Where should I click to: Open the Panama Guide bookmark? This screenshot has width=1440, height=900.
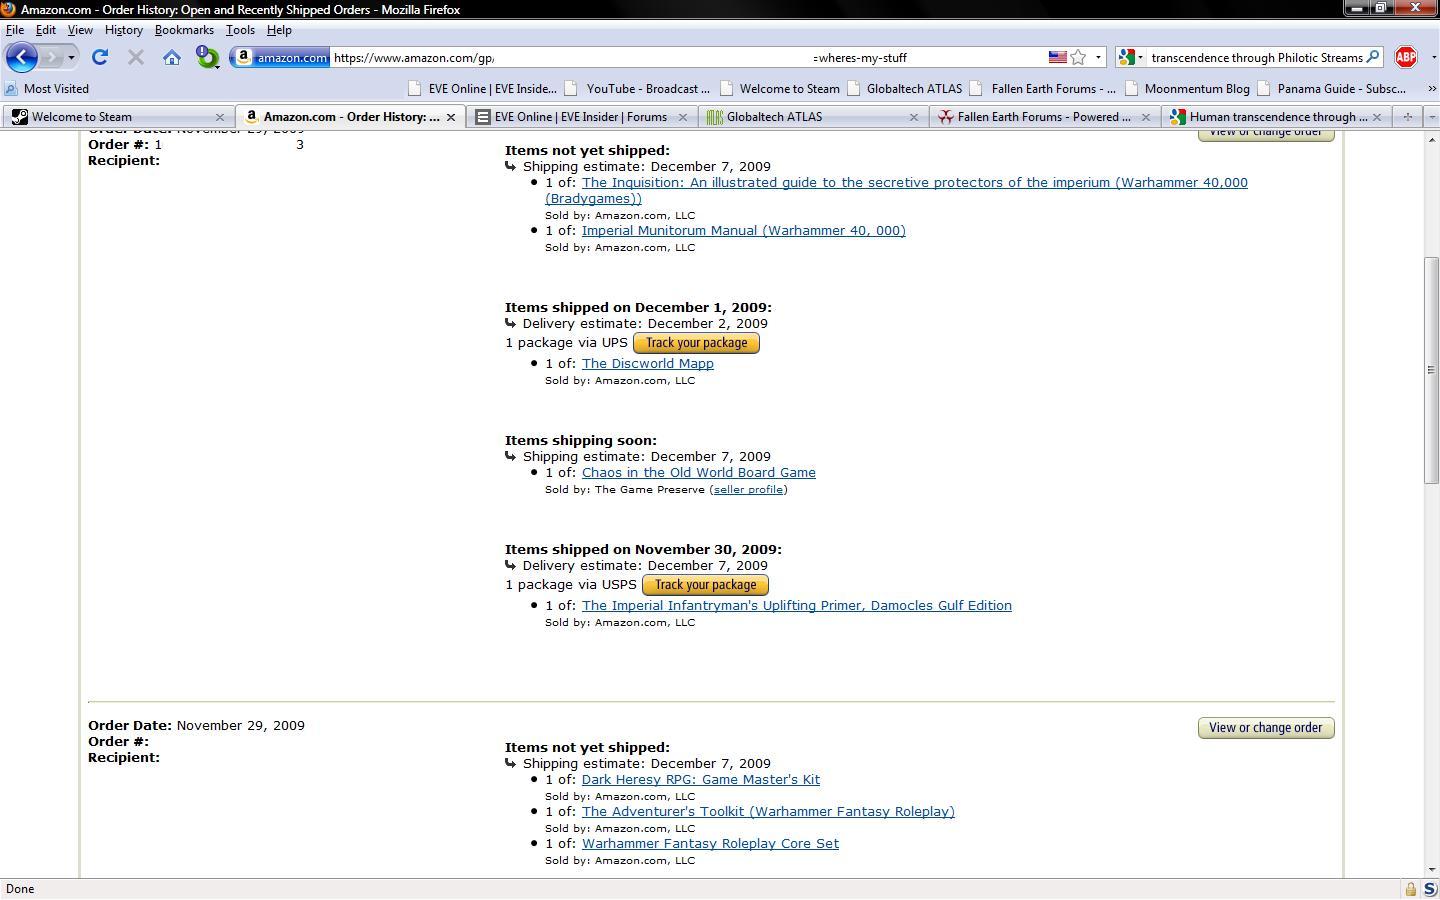[1332, 89]
